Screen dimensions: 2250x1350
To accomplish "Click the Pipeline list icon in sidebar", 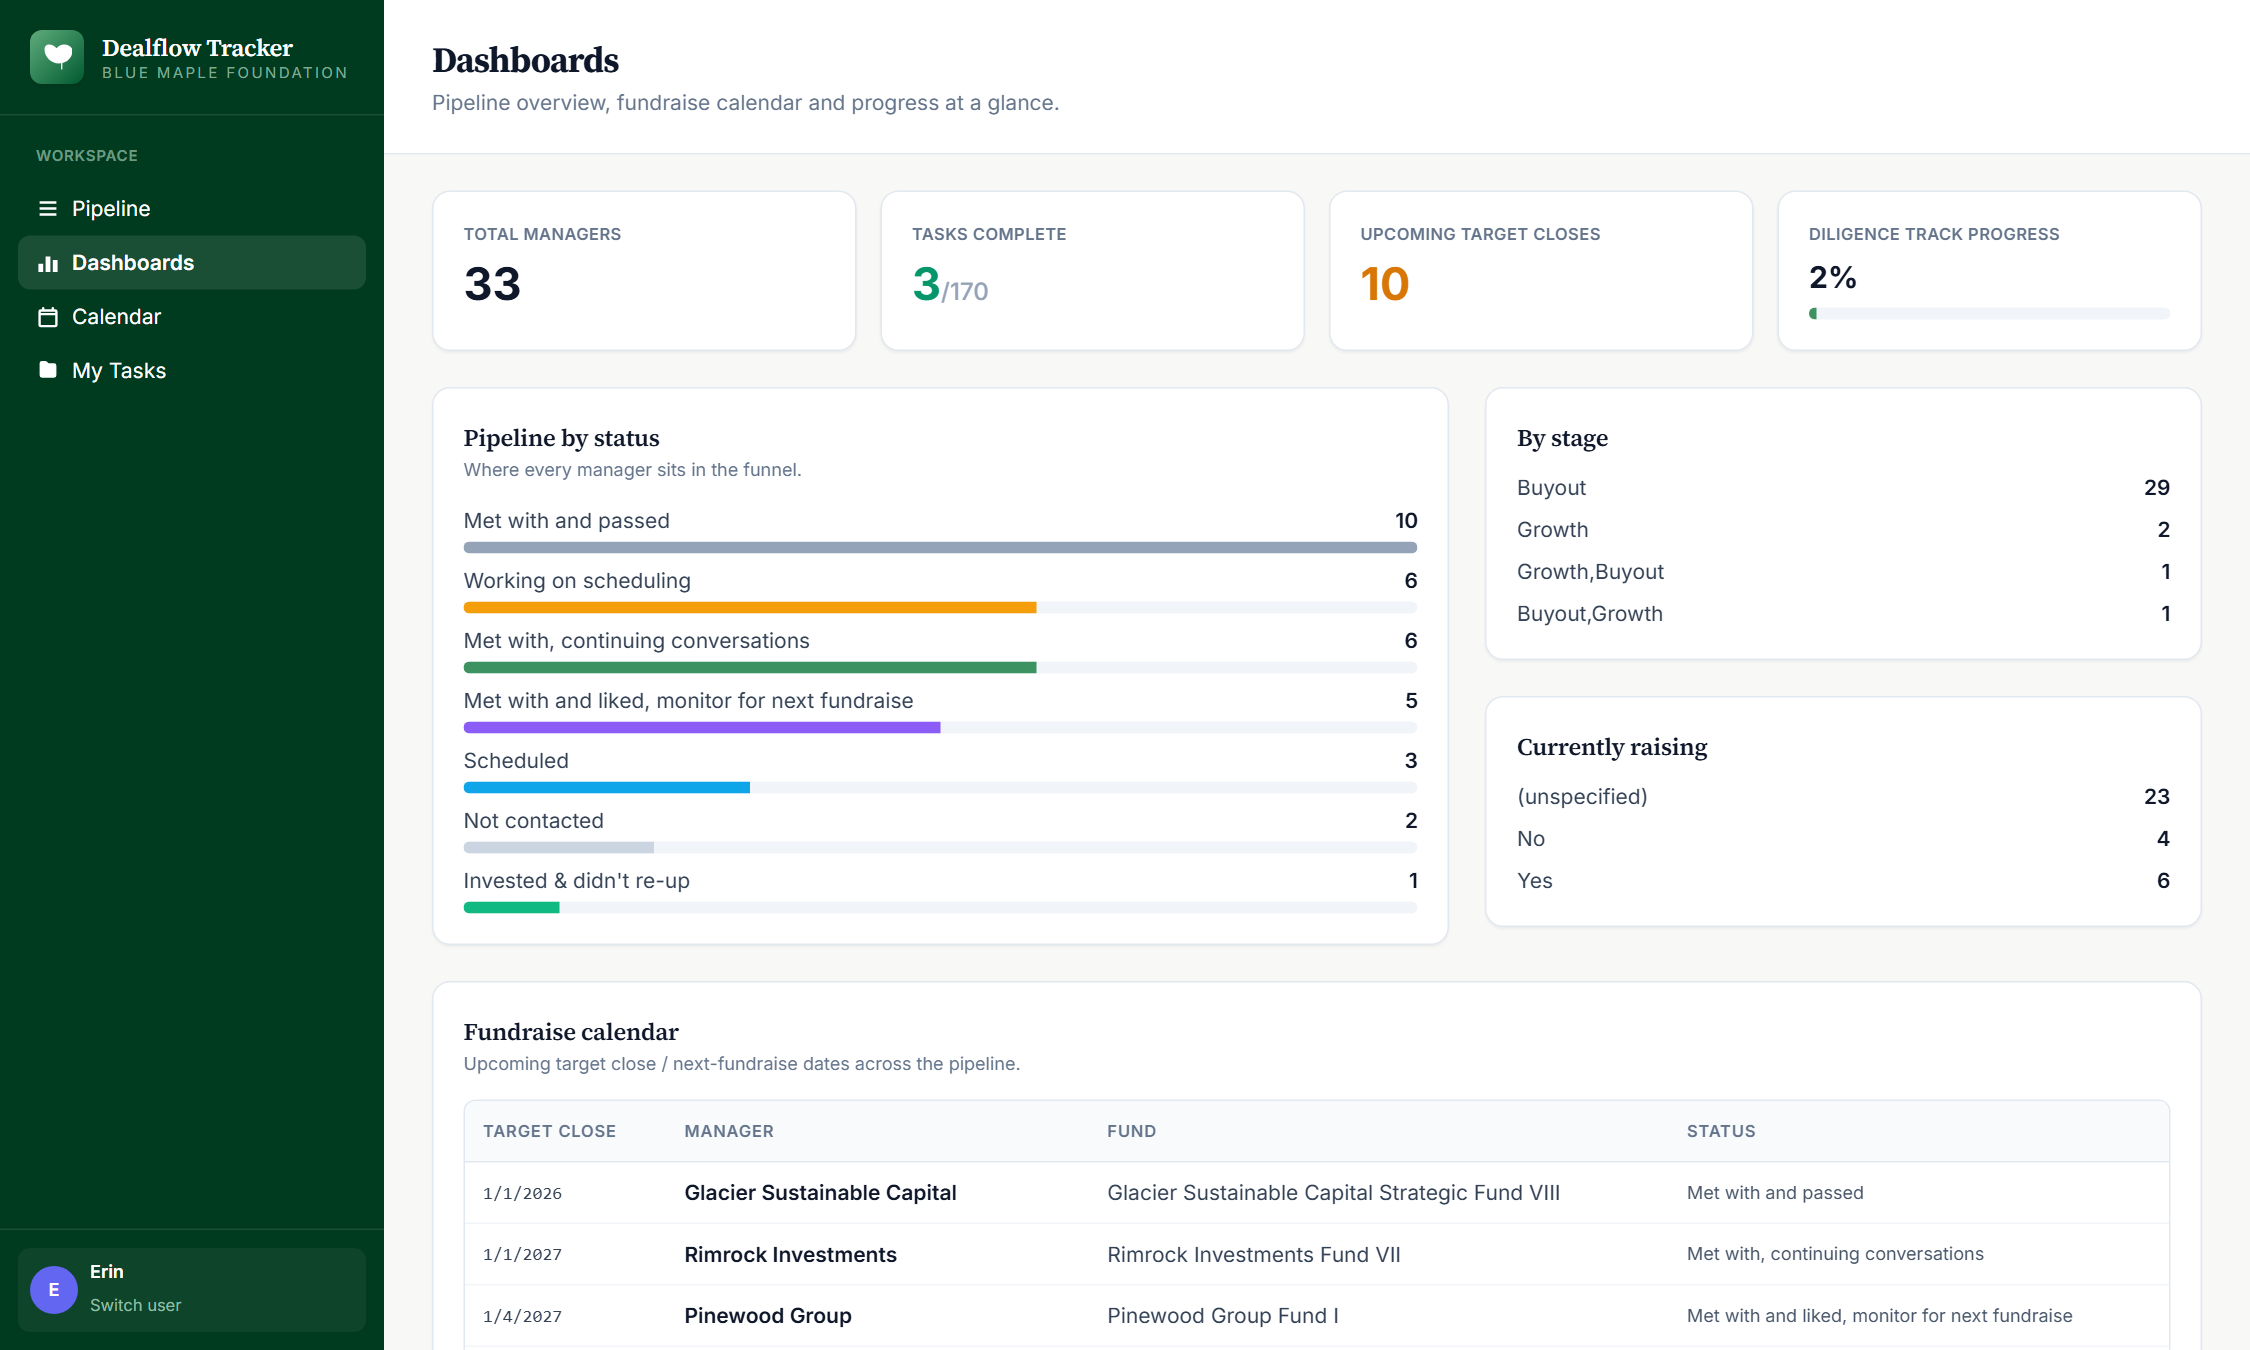I will (47, 209).
